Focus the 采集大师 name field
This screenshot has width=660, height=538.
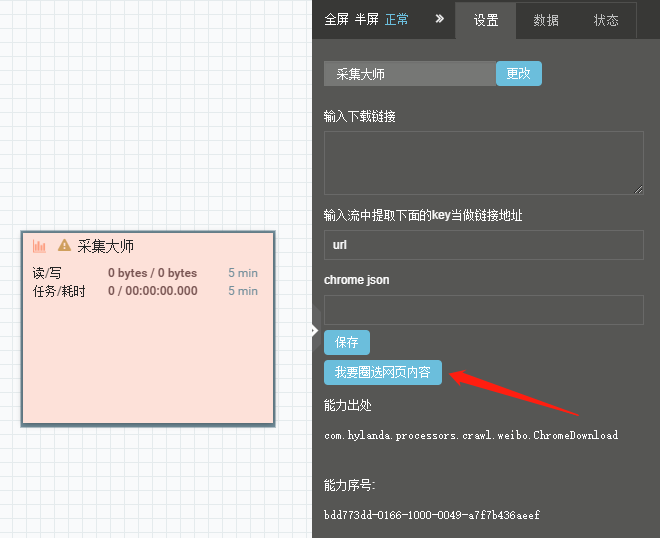(410, 74)
